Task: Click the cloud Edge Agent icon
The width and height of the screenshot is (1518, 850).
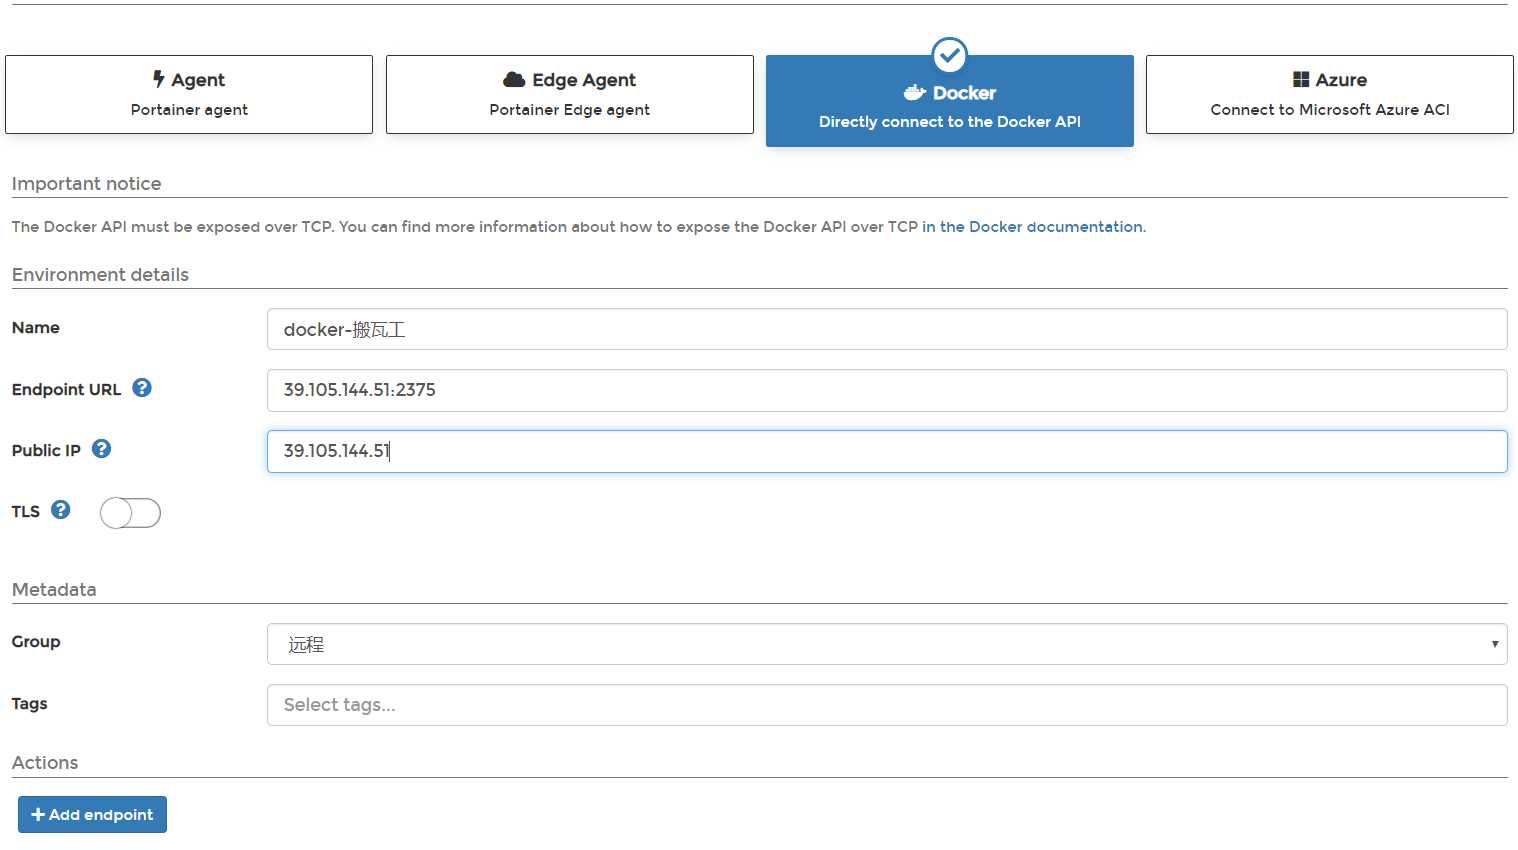Action: tap(514, 79)
